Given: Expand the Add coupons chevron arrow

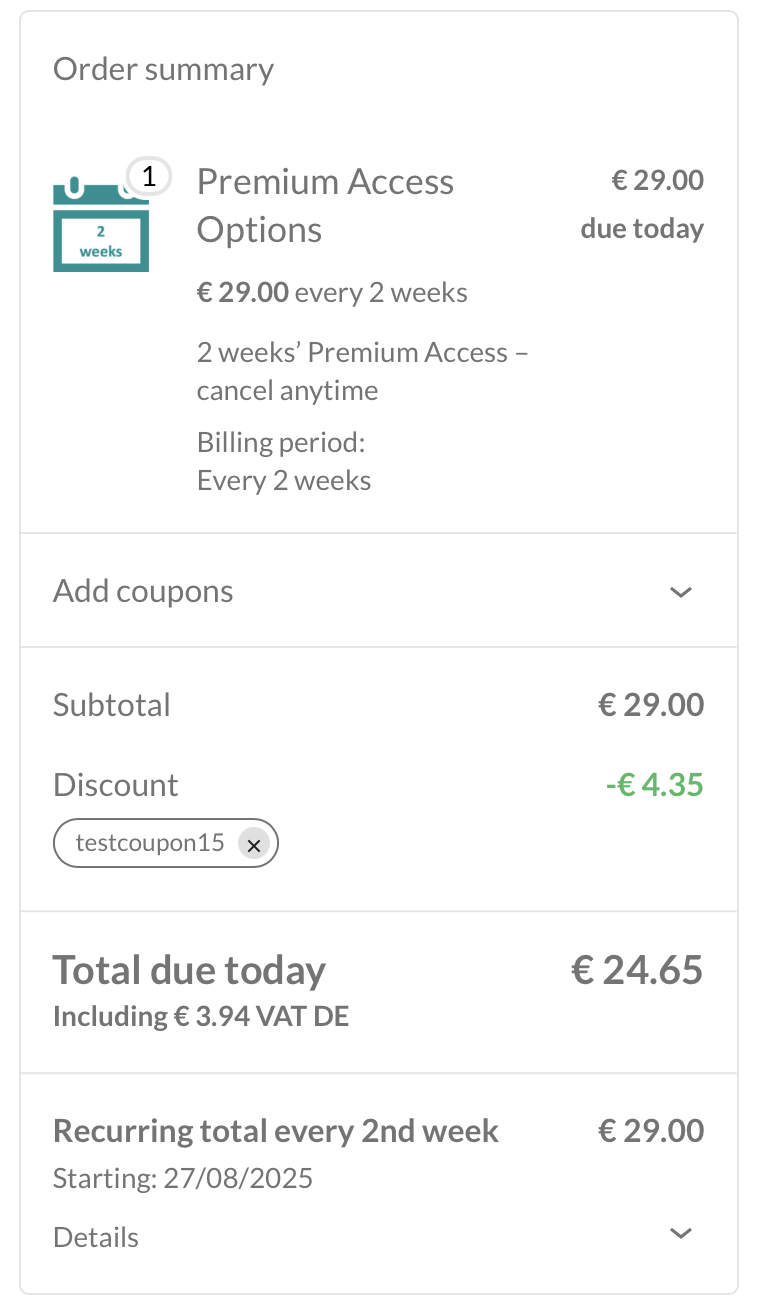Looking at the screenshot, I should point(681,592).
